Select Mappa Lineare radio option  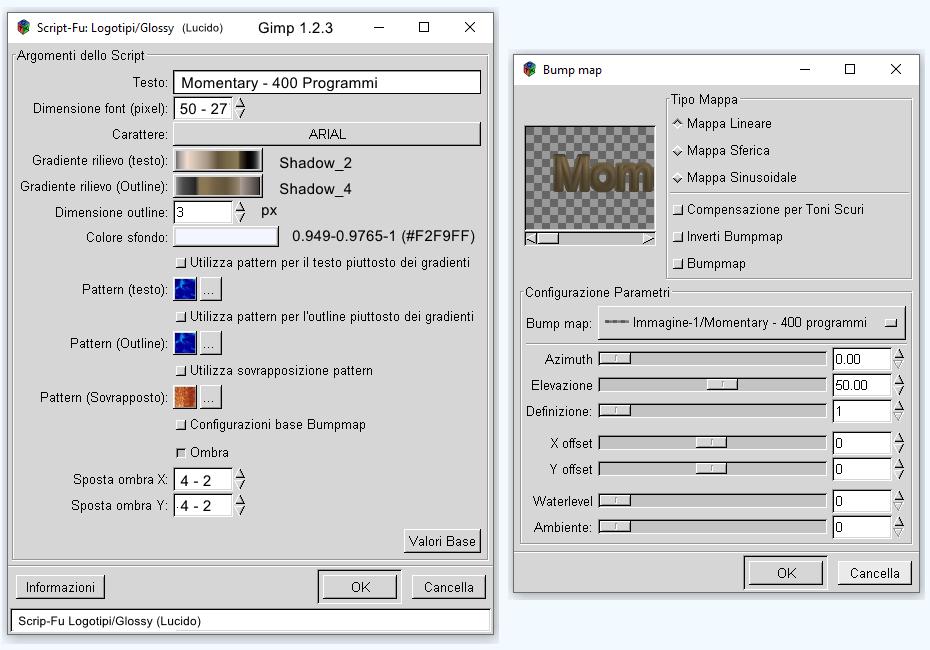point(677,123)
